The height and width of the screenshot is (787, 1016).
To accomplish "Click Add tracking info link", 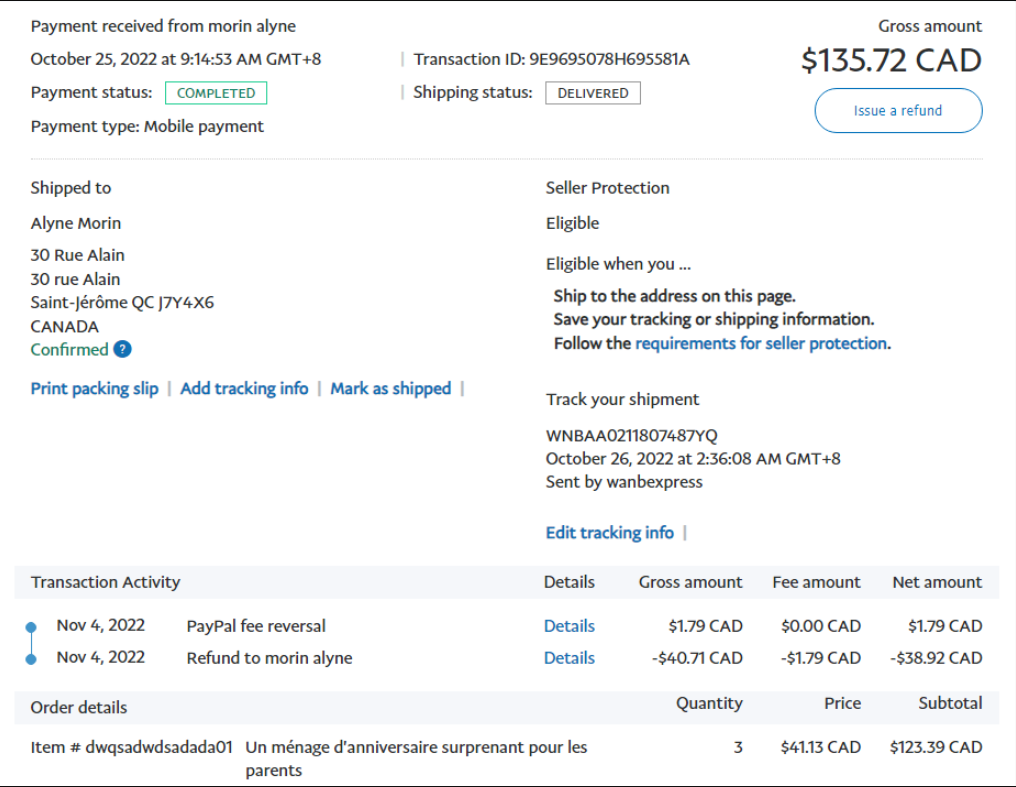I will coord(244,388).
